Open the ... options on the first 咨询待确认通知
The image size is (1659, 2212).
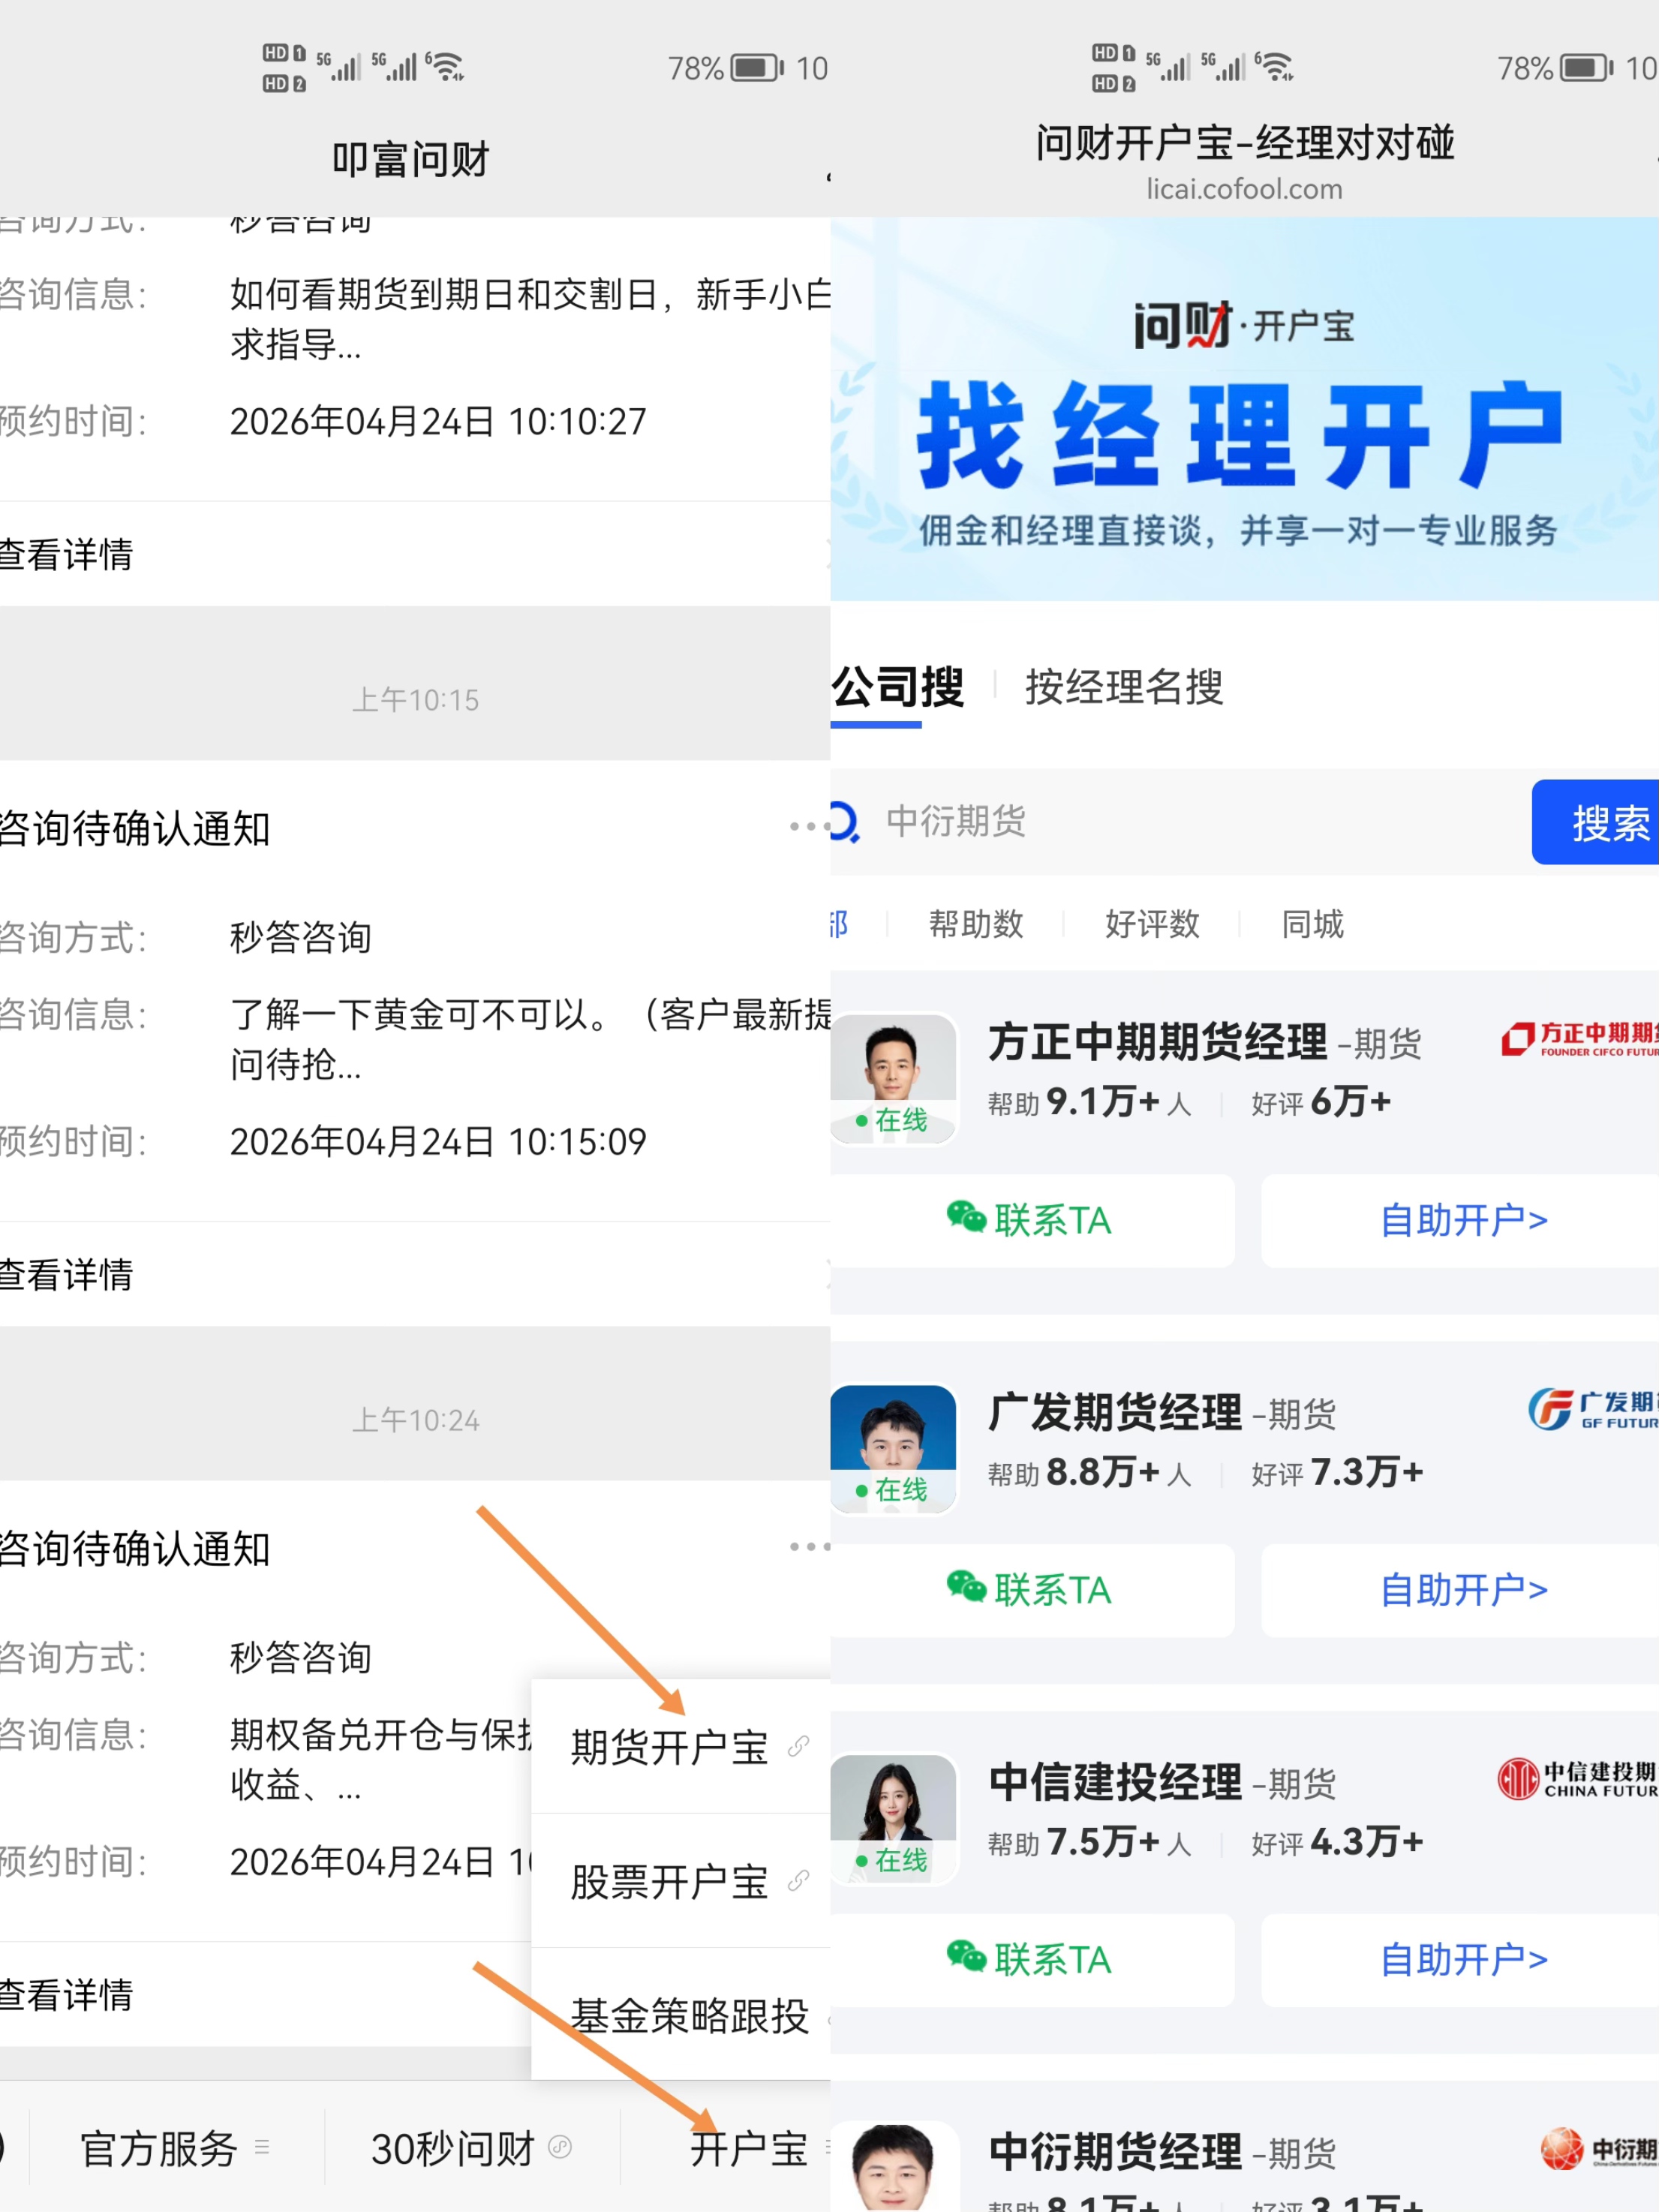(810, 826)
